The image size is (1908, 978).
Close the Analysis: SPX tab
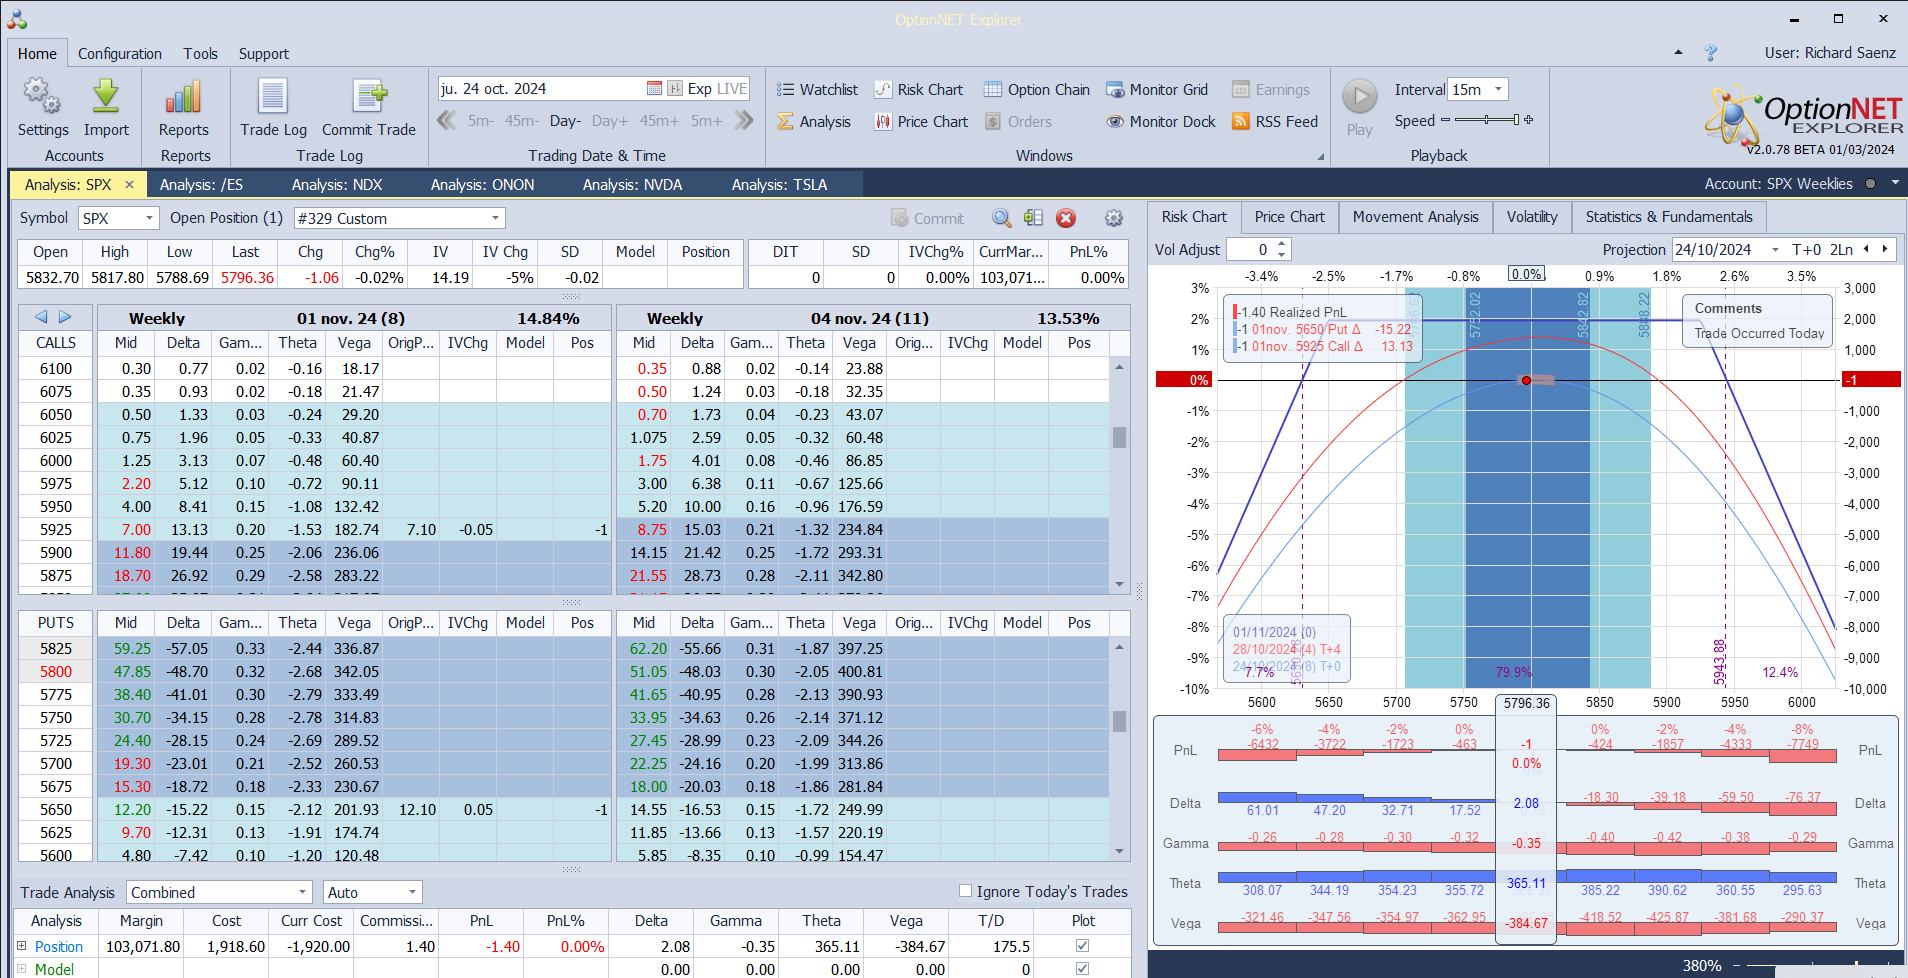pos(129,184)
